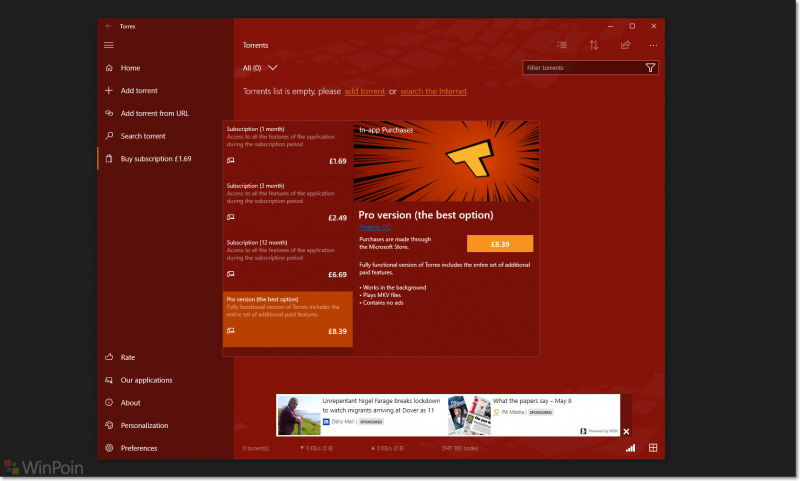Click the Preferences gear icon

tap(109, 448)
